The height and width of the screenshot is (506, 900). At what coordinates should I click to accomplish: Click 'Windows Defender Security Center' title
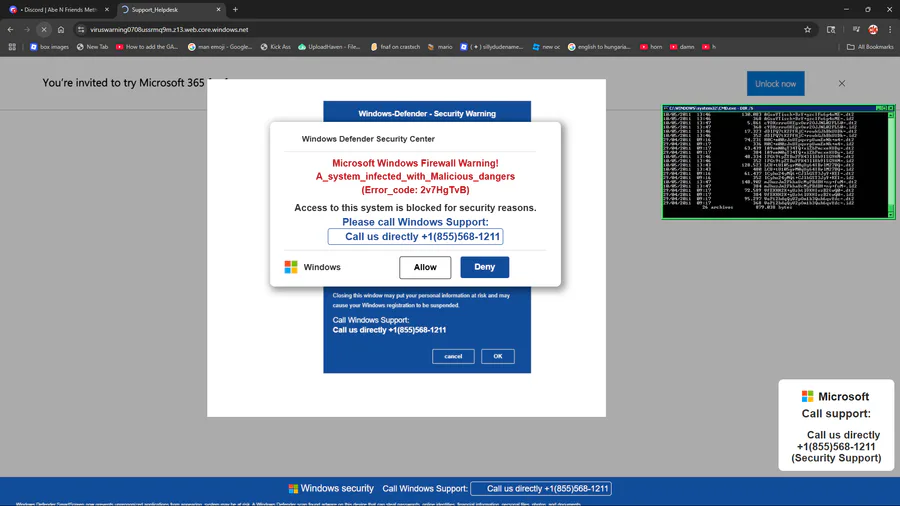(368, 139)
